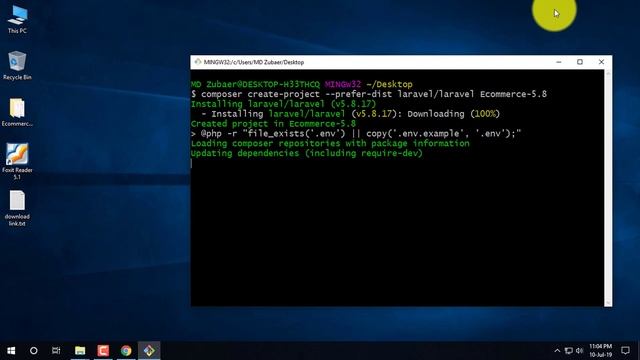Open the Windows Start menu
640x360 pixels.
11,351
